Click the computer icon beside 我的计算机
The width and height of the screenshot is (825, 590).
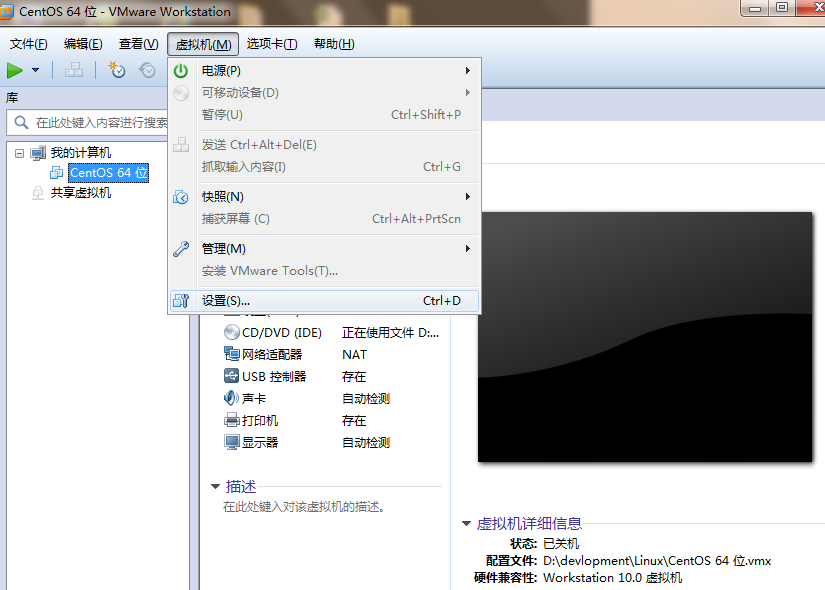[x=38, y=153]
